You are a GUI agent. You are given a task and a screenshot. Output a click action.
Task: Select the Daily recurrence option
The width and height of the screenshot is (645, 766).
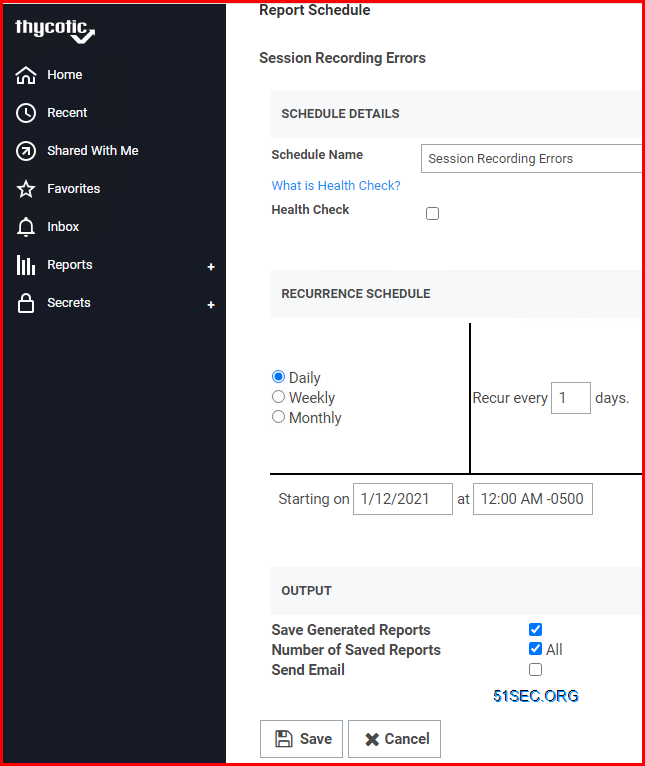coord(278,377)
